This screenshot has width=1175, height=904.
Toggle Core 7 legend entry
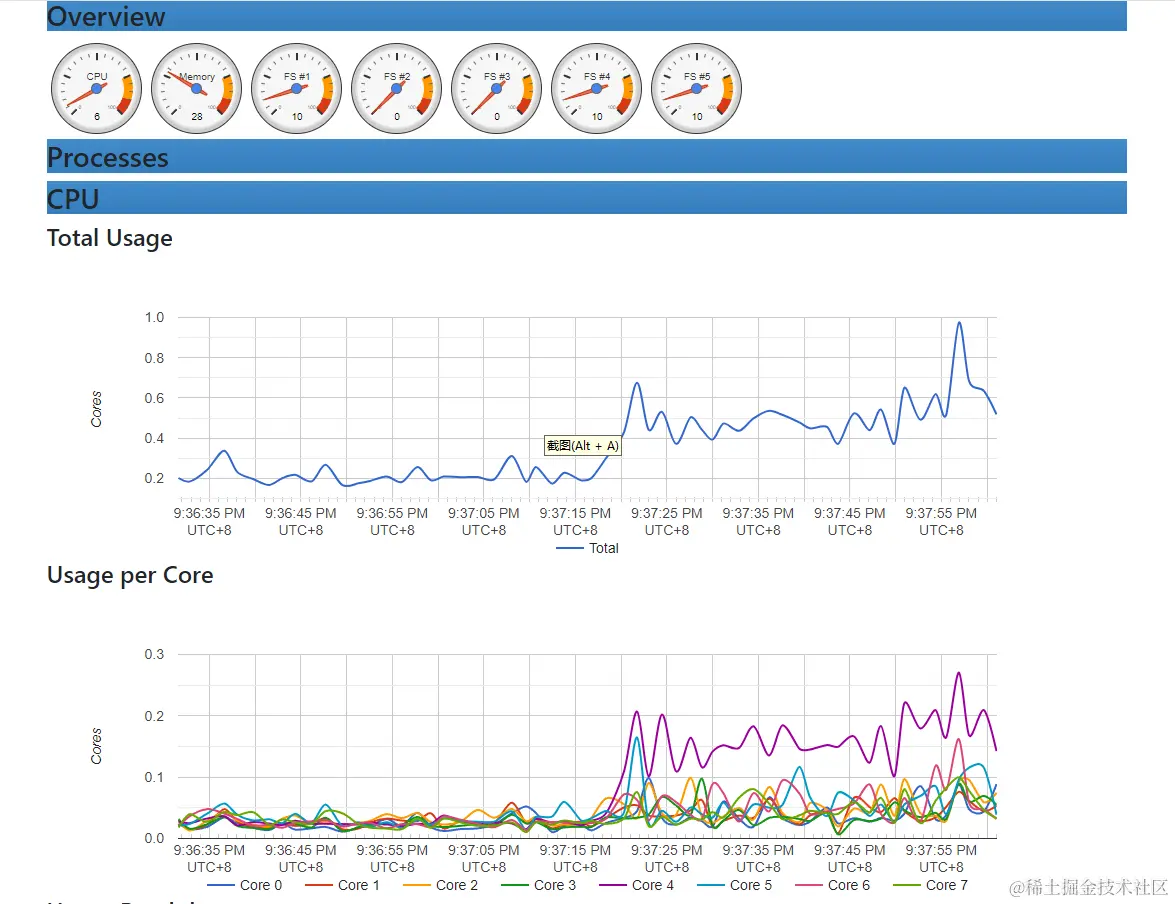(x=930, y=885)
